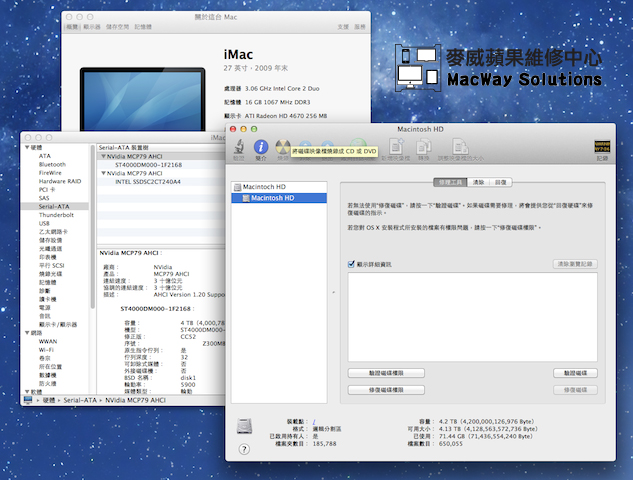Click the iMac display image in About This Mac
This screenshot has height=480, width=633.
[143, 99]
